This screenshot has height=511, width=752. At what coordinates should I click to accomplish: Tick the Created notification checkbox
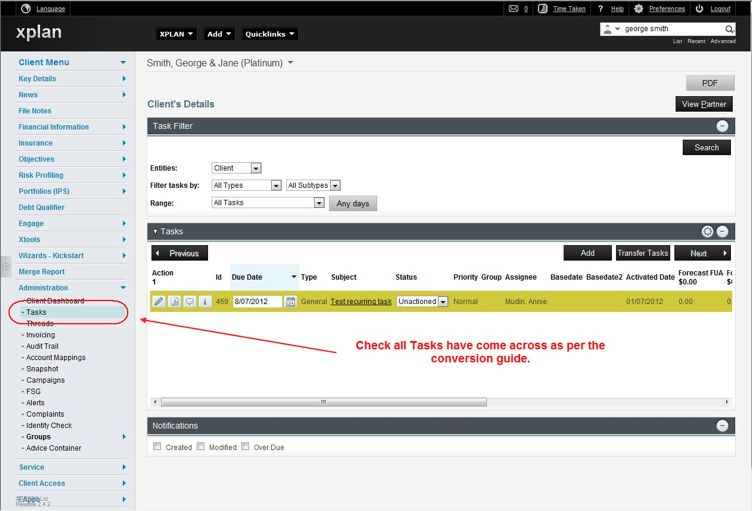coord(157,446)
